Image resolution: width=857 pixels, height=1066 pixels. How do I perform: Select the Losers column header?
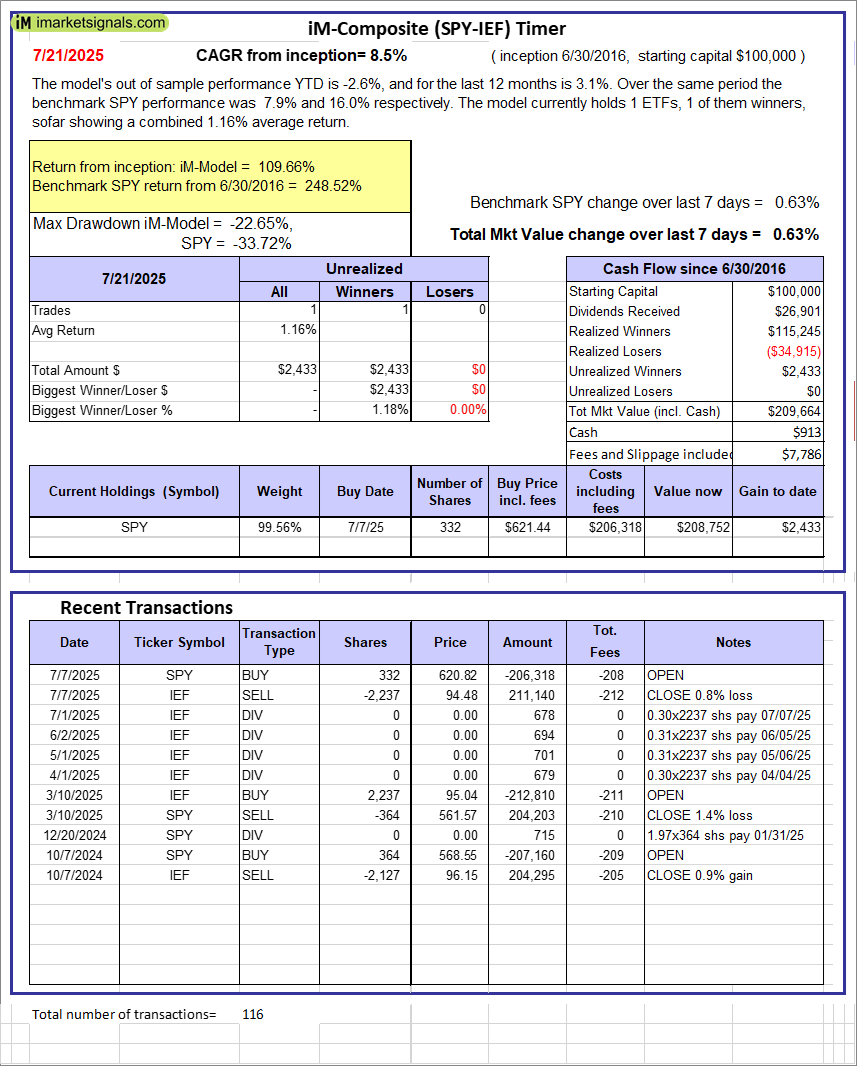click(x=450, y=292)
